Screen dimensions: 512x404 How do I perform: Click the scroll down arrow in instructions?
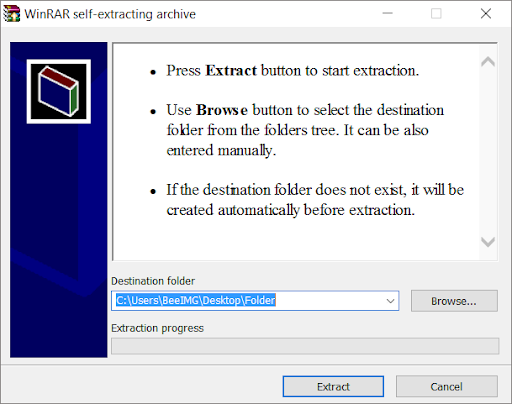[488, 242]
